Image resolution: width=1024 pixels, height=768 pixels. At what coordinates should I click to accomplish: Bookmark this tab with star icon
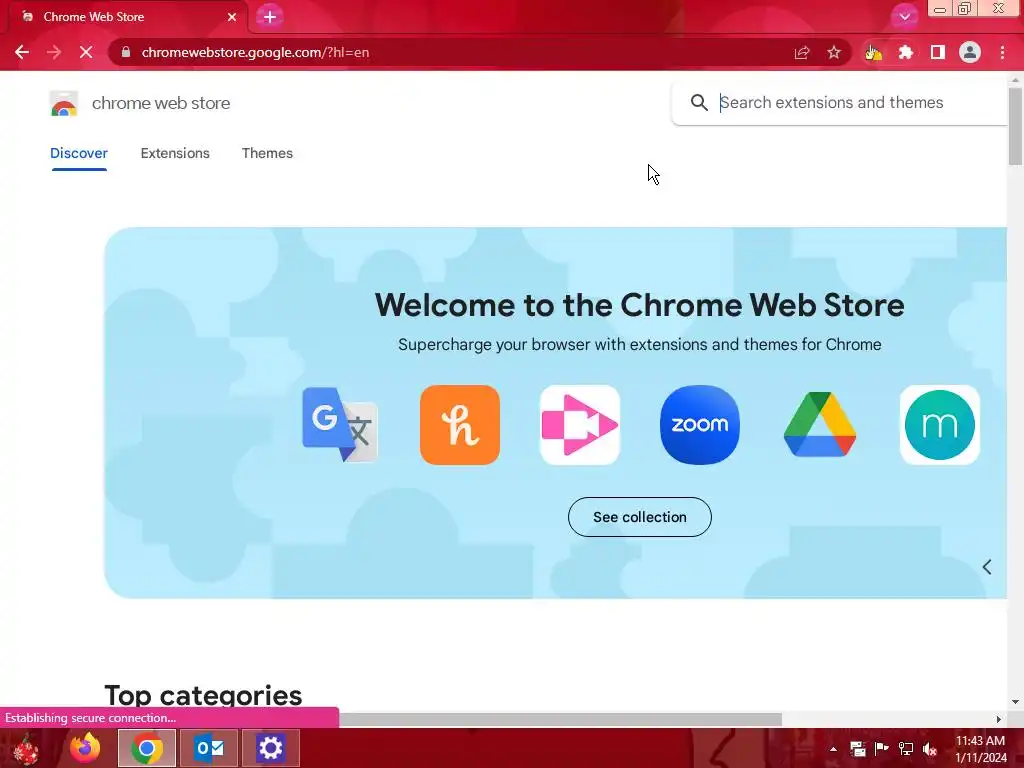point(834,52)
